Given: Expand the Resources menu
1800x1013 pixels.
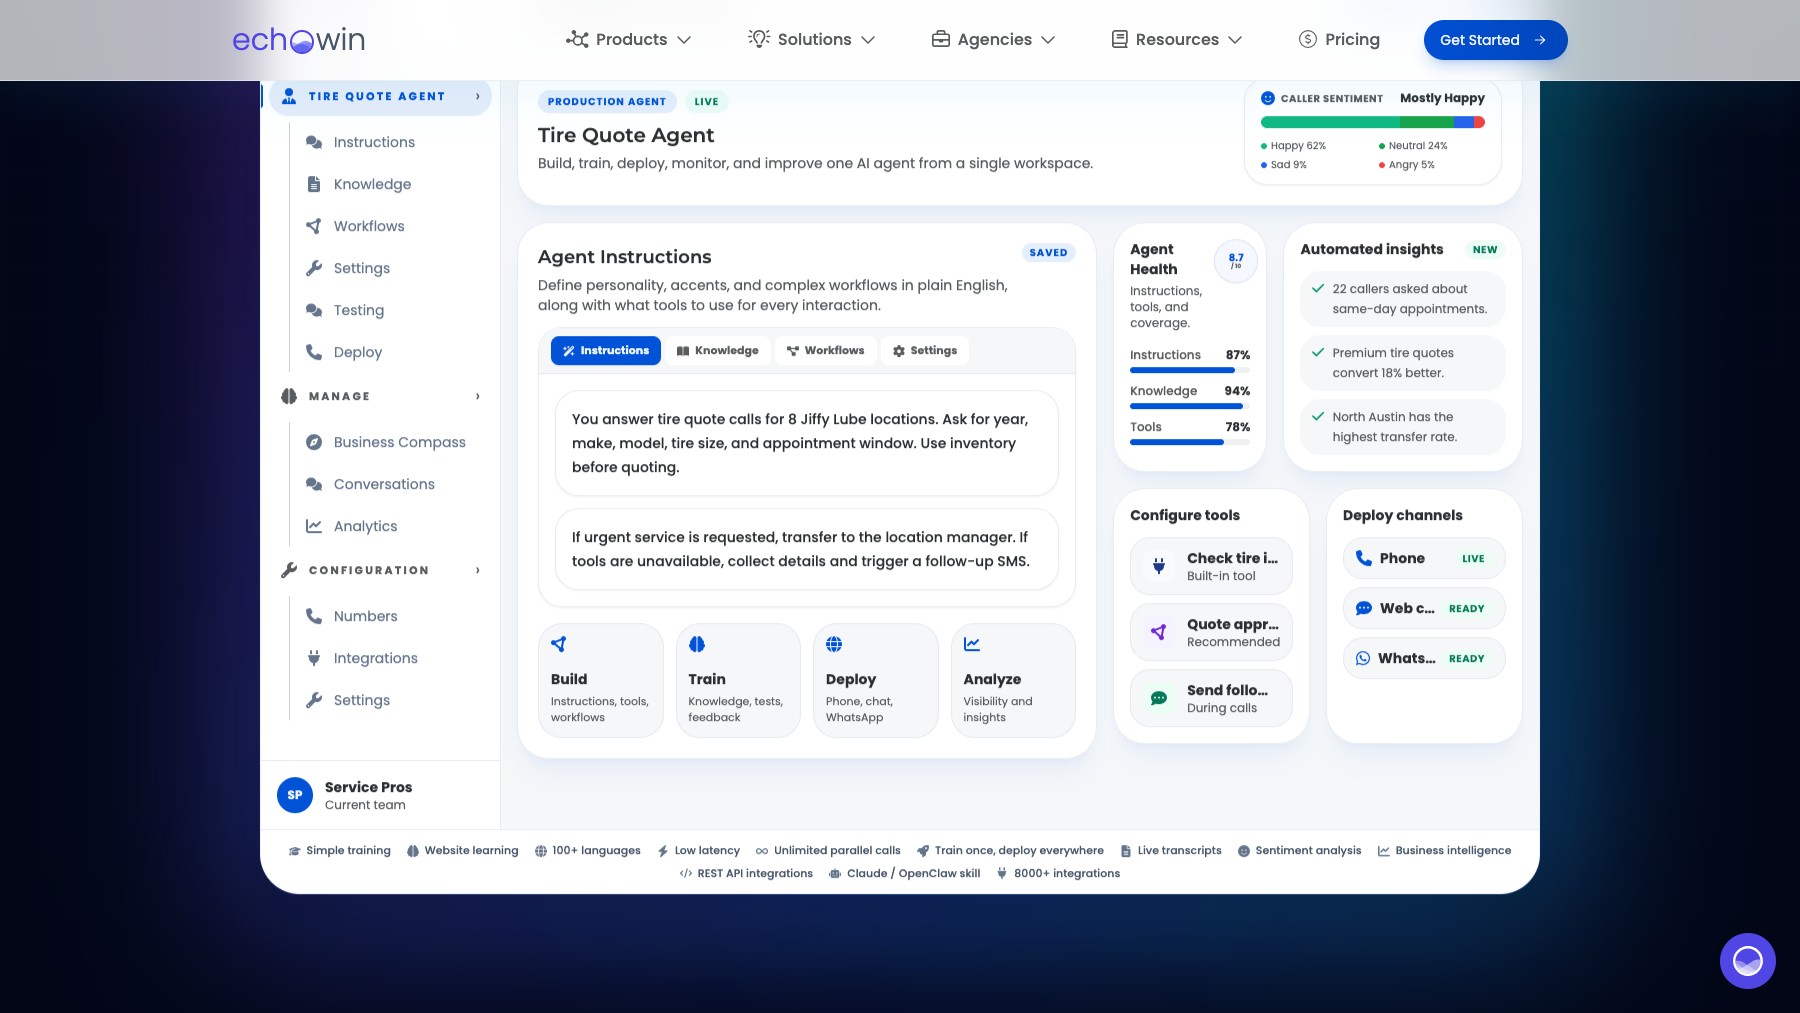Looking at the screenshot, I should pos(1177,40).
